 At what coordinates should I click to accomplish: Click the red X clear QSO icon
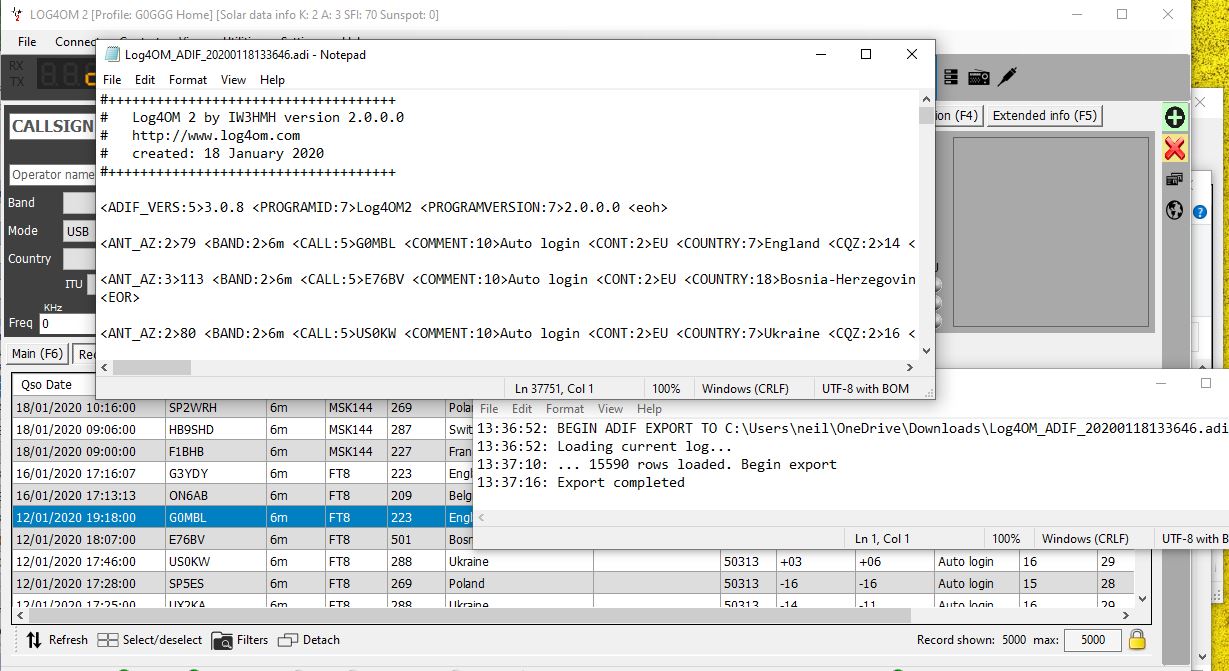[1175, 149]
